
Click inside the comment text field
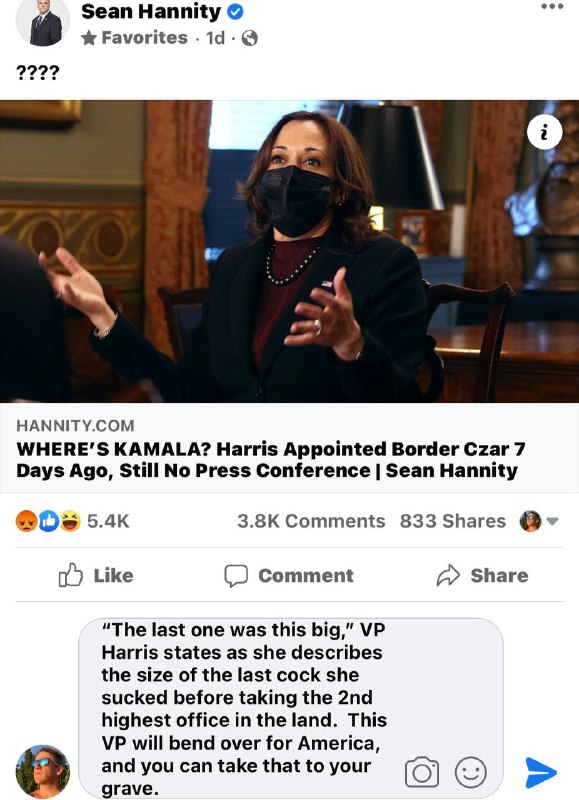291,709
